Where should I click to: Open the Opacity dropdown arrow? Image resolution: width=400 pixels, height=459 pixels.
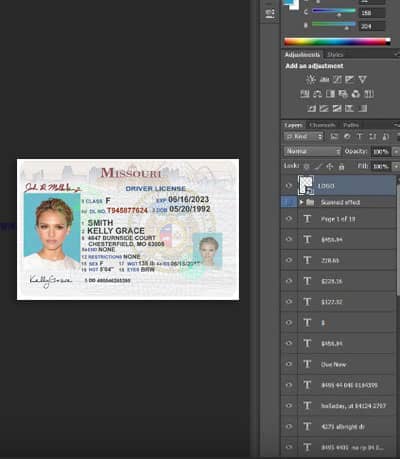pyautogui.click(x=396, y=152)
